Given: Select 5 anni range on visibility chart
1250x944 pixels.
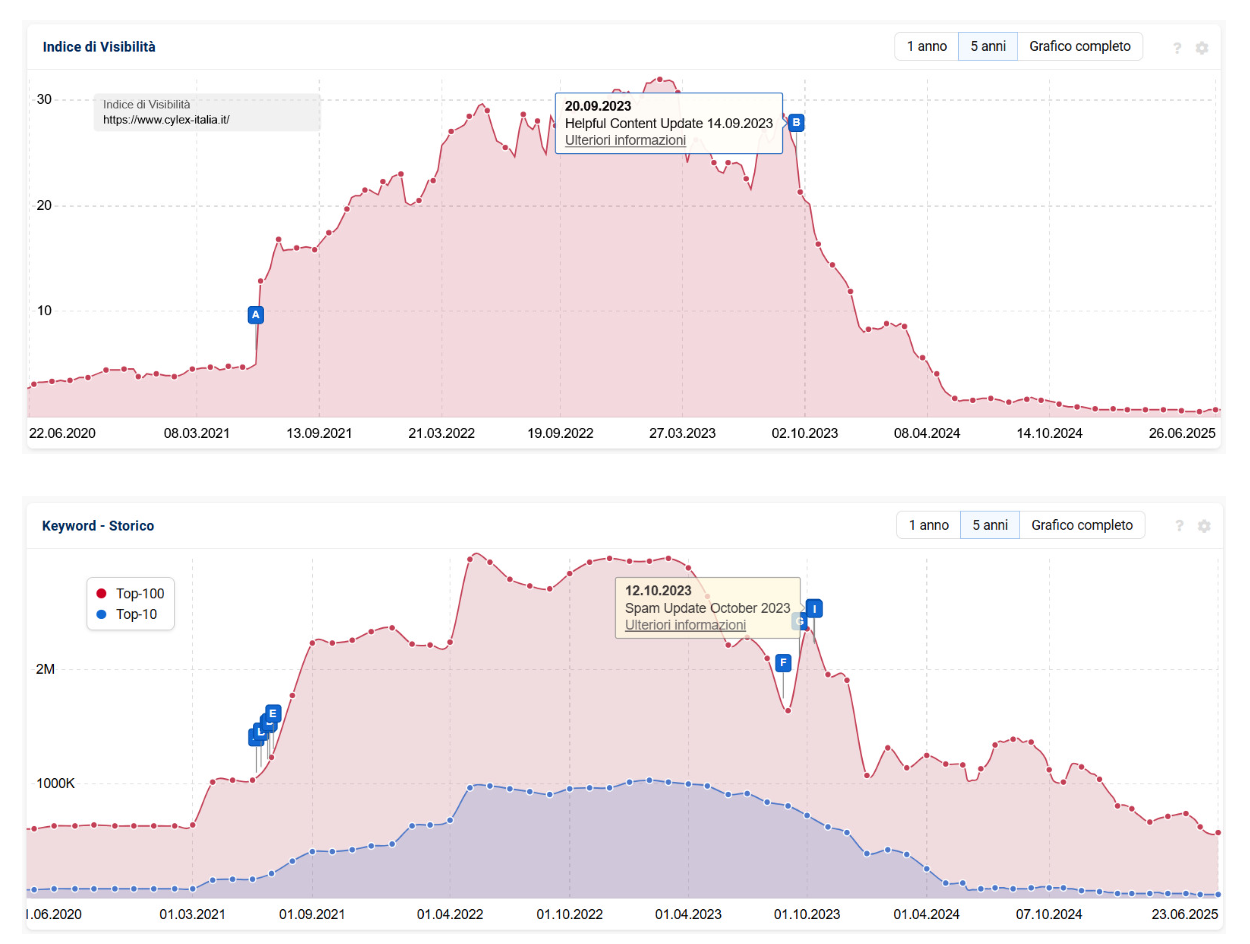Looking at the screenshot, I should pyautogui.click(x=987, y=47).
